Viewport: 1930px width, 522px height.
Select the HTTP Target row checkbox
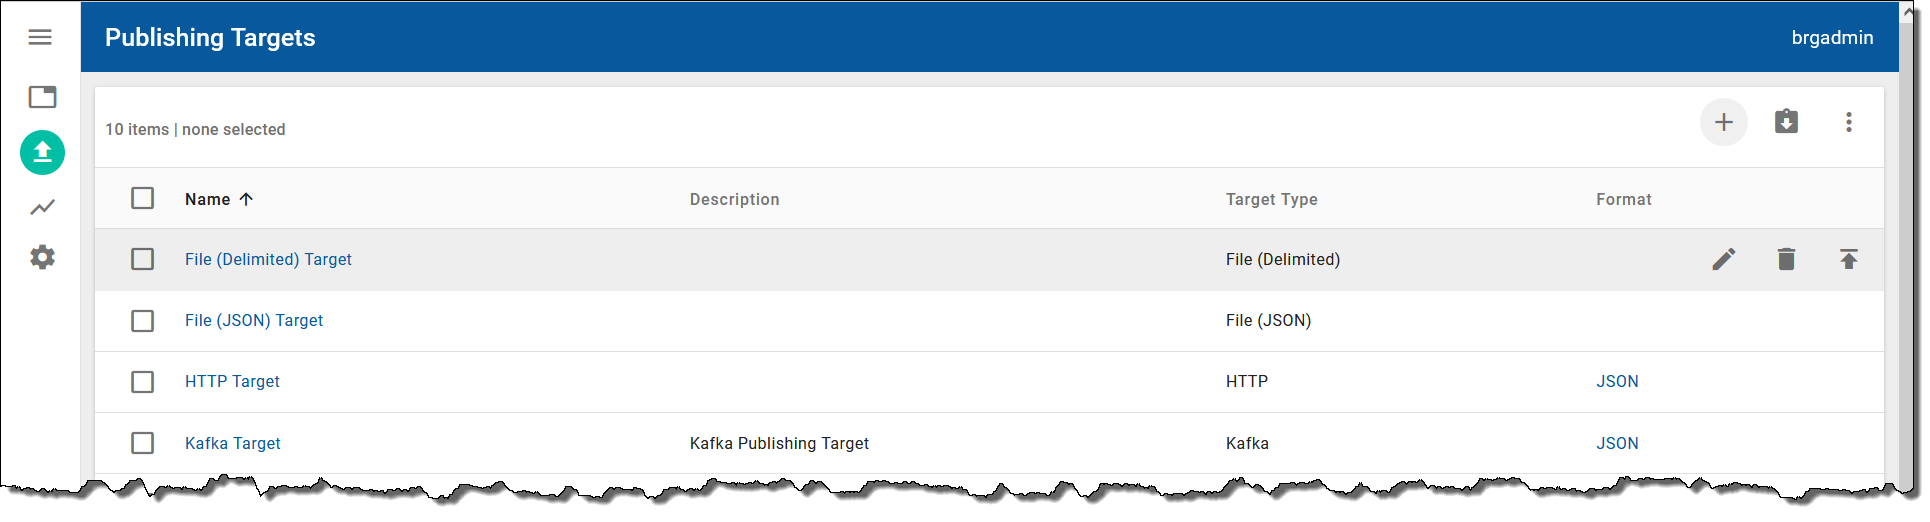click(x=143, y=382)
